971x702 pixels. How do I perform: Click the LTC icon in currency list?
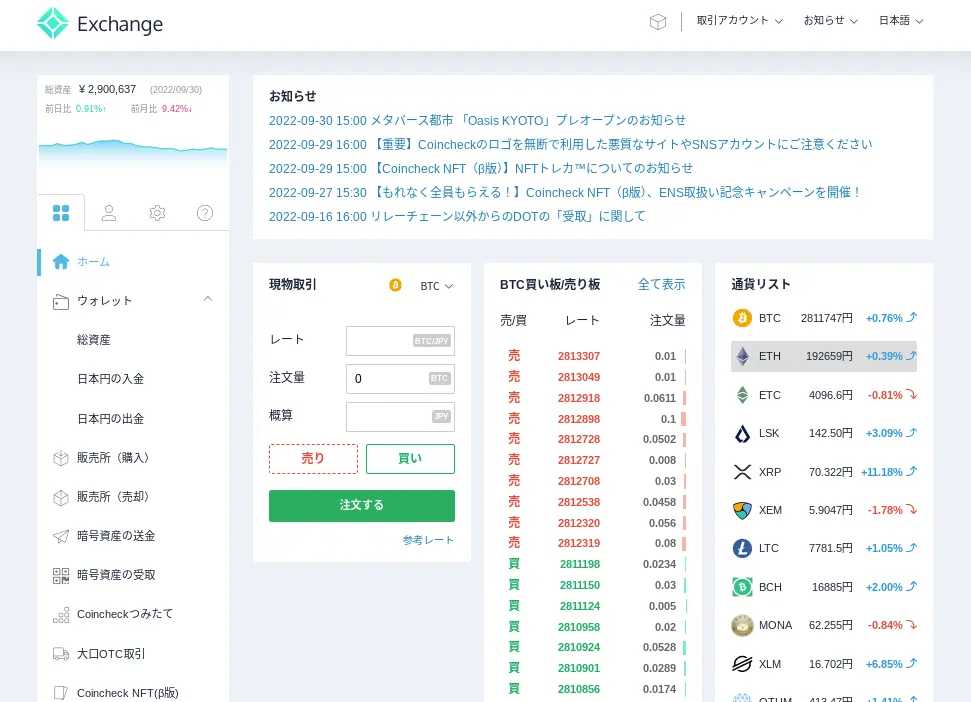click(x=742, y=548)
